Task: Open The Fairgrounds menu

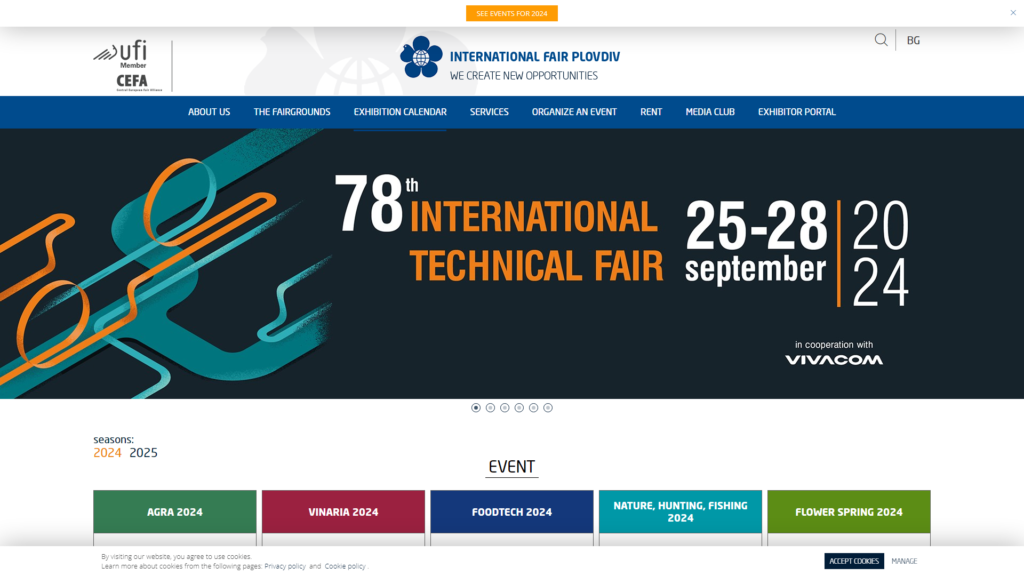Action: point(292,112)
